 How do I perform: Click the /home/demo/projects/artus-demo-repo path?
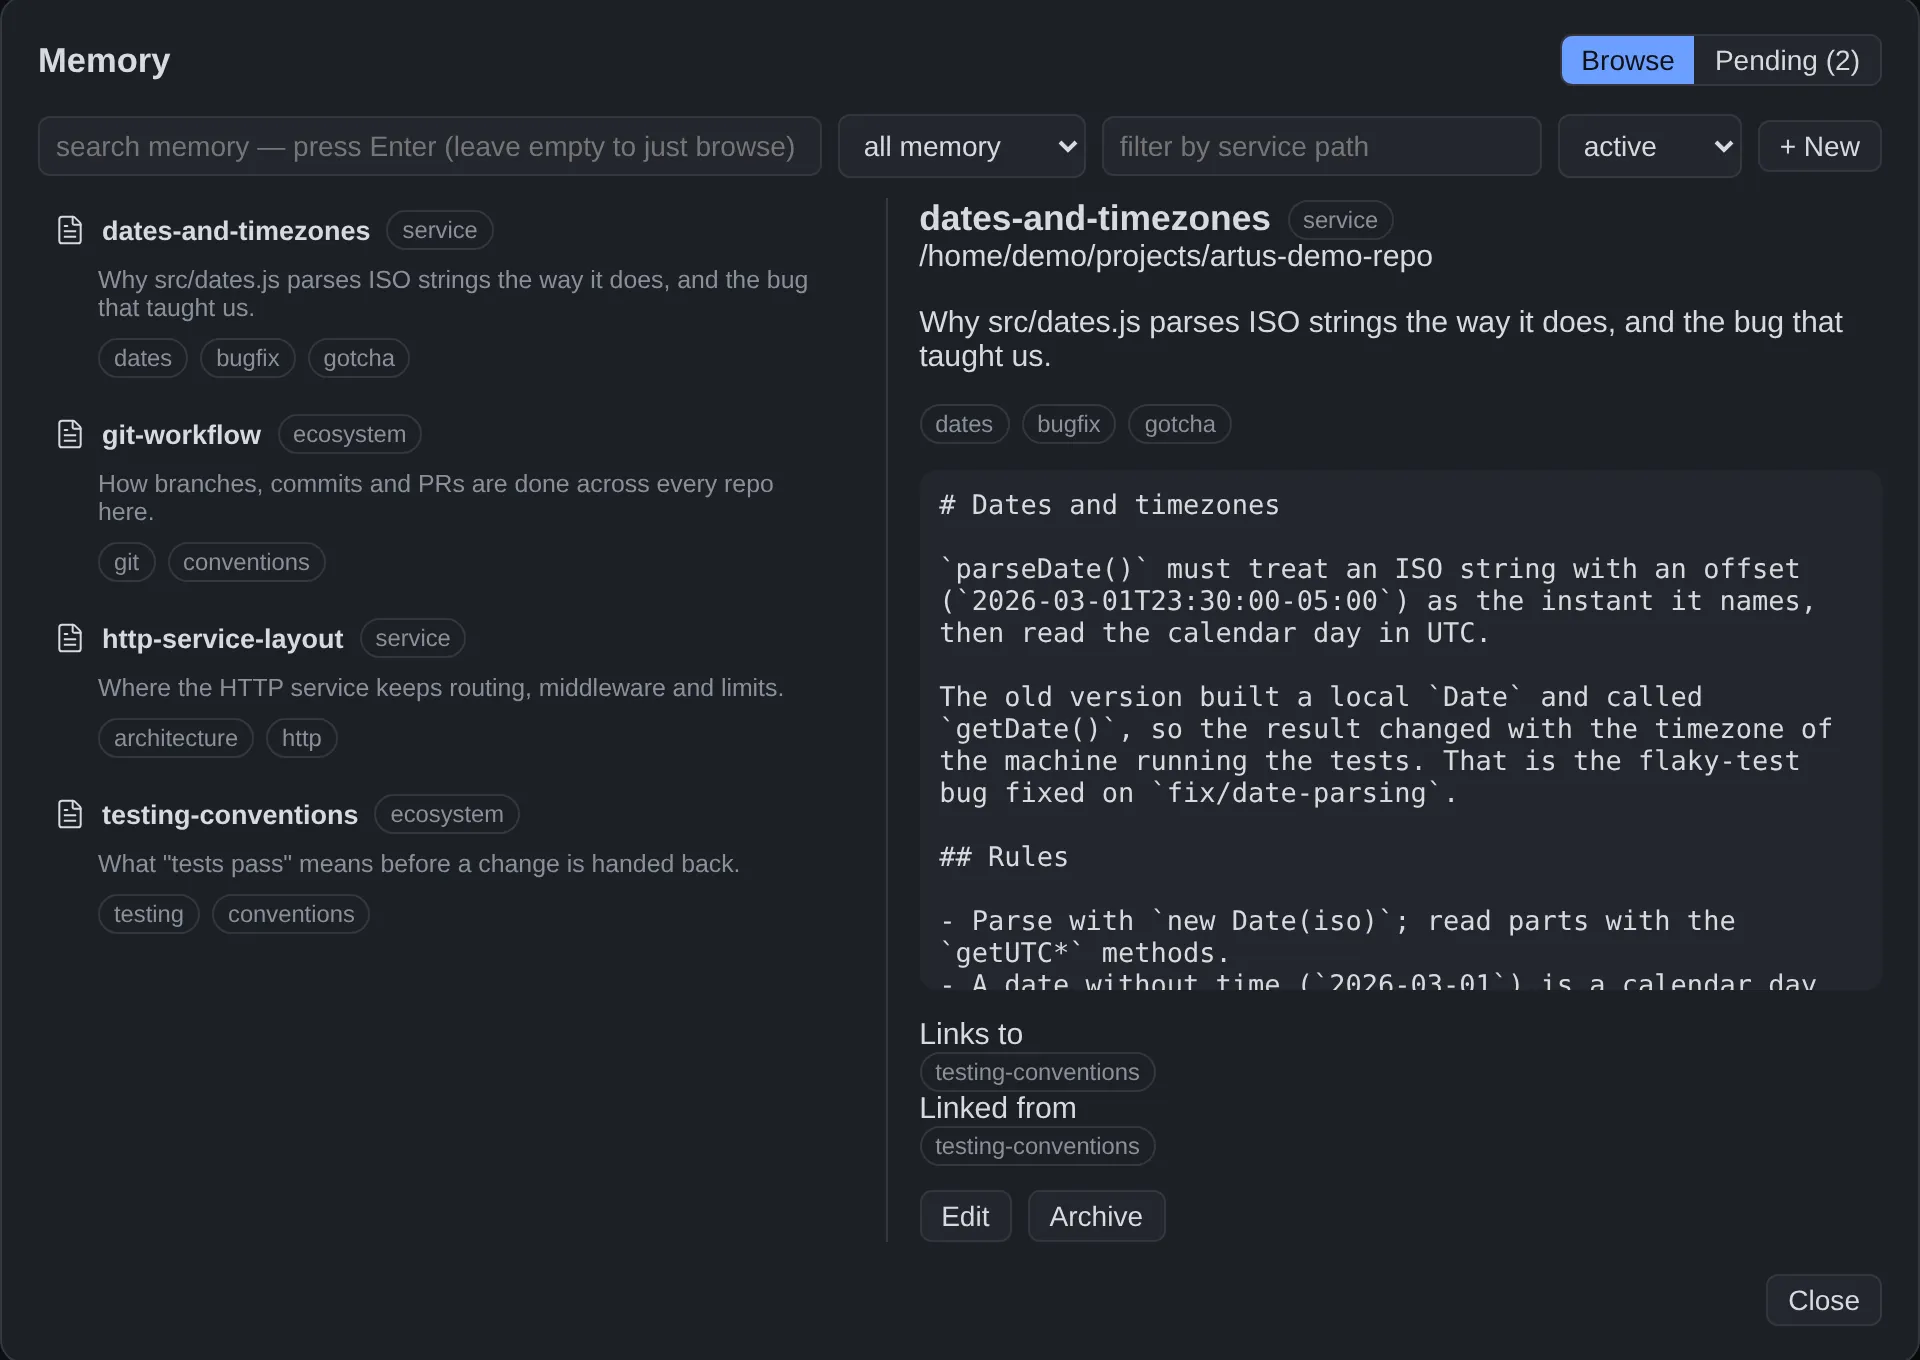1176,256
